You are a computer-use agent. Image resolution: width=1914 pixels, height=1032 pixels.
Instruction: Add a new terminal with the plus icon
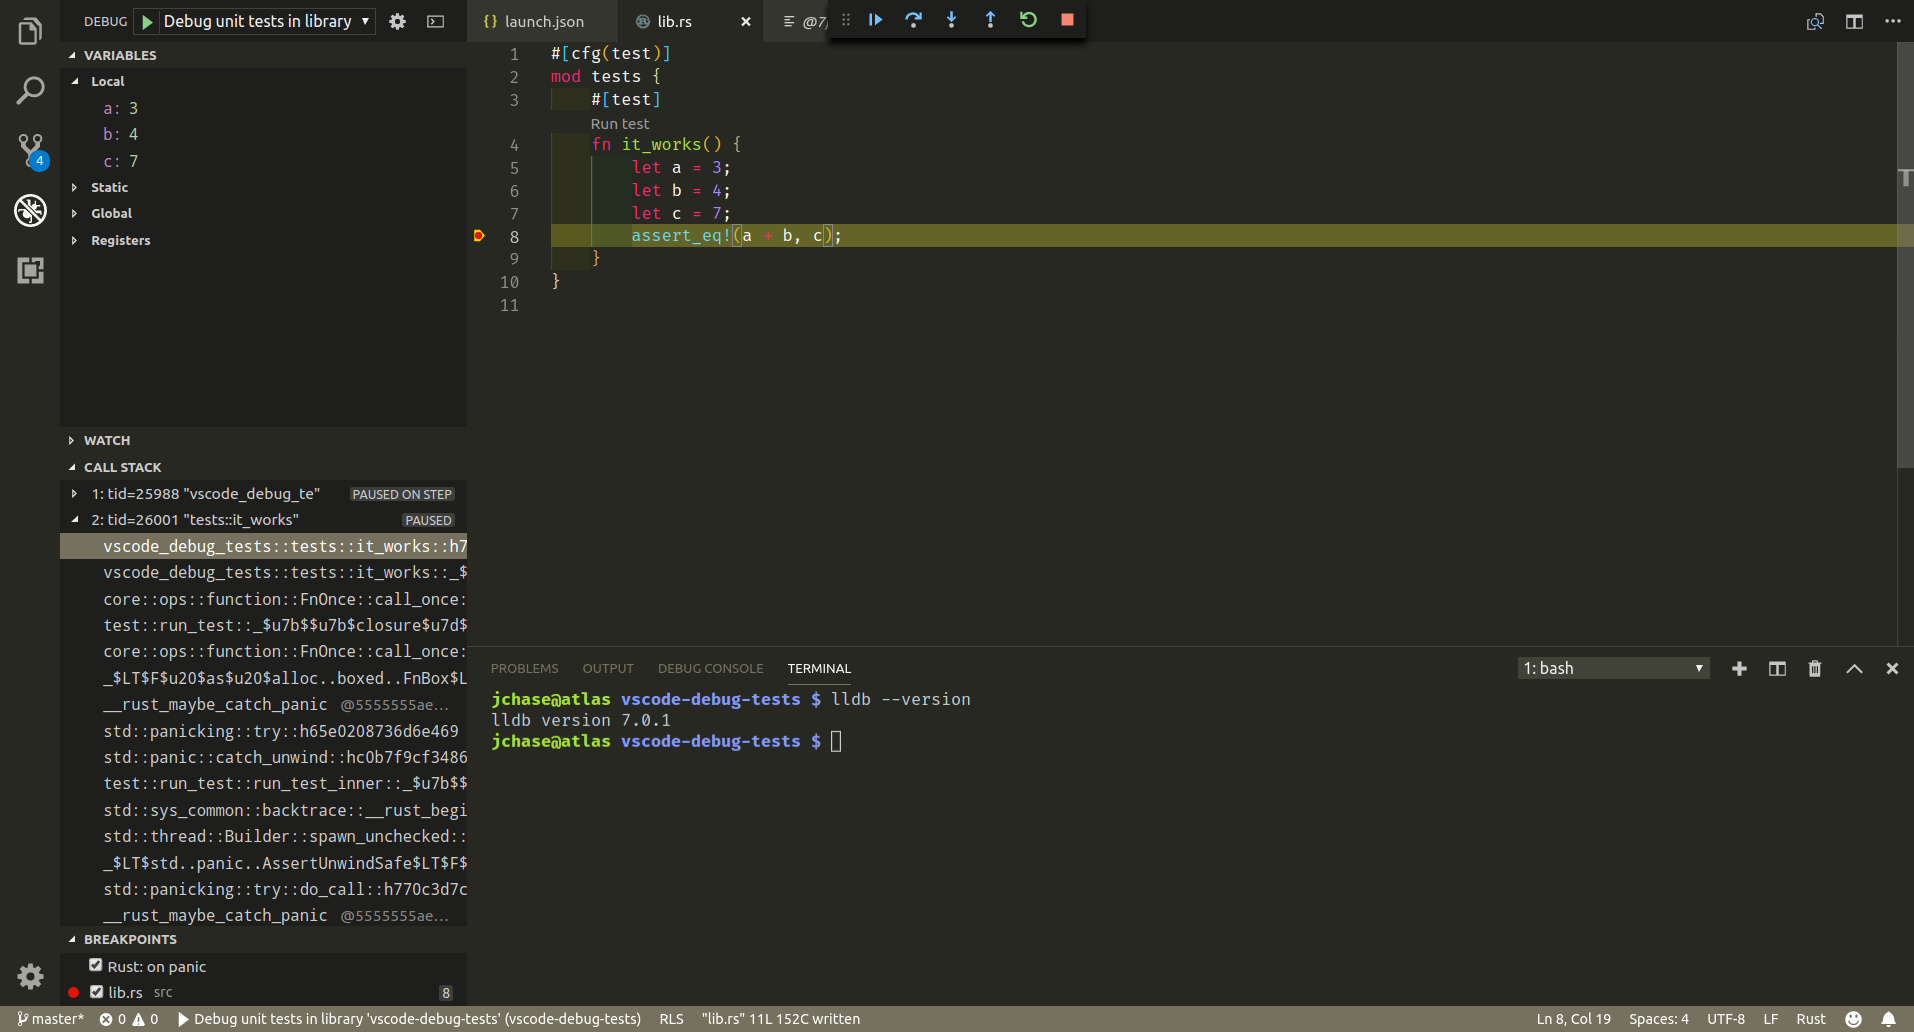(1739, 668)
